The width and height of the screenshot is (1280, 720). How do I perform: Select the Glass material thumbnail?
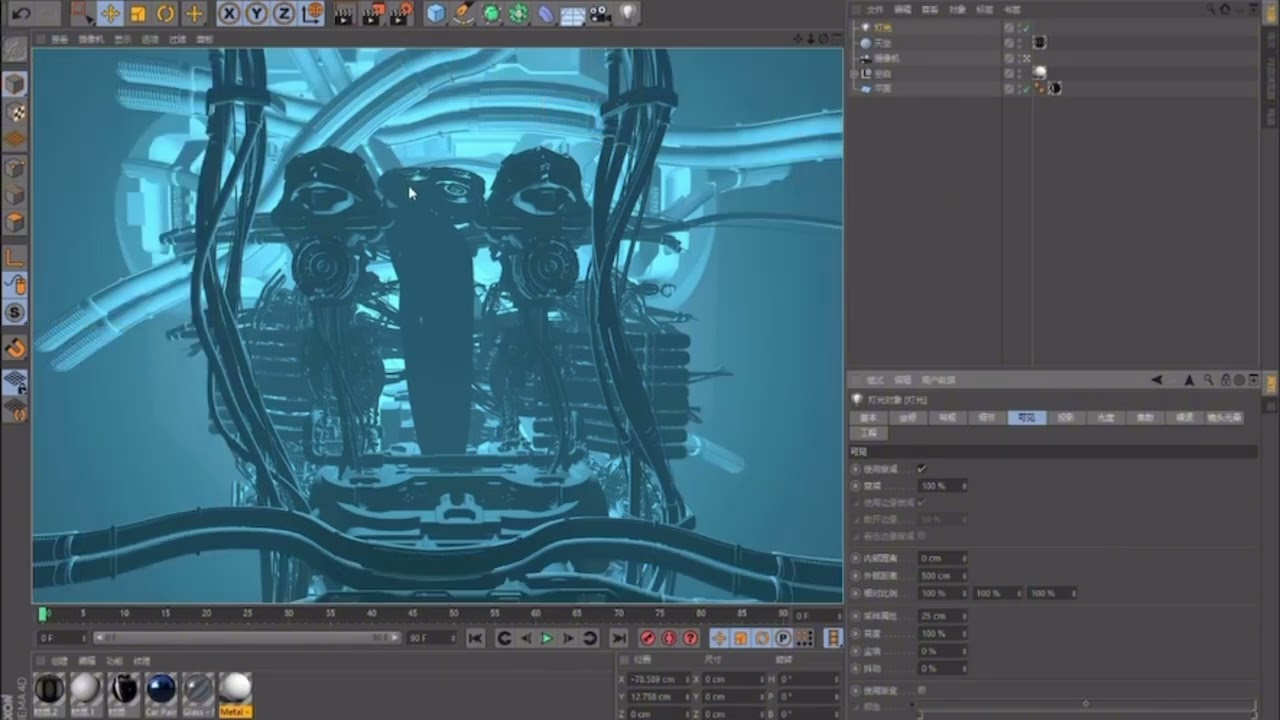pos(198,694)
